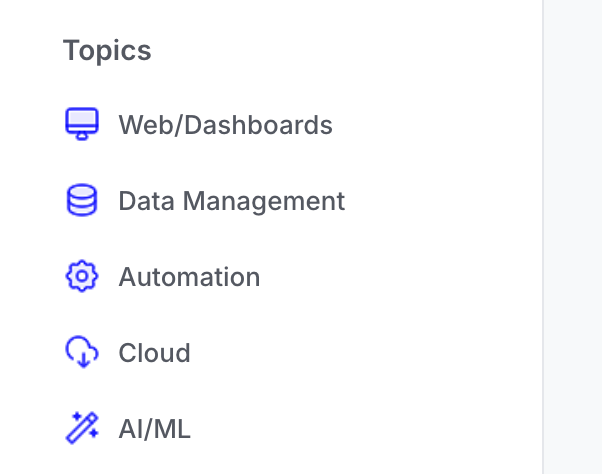This screenshot has width=602, height=474.
Task: Pick the Cloud entry under Topics
Action: pyautogui.click(x=154, y=353)
